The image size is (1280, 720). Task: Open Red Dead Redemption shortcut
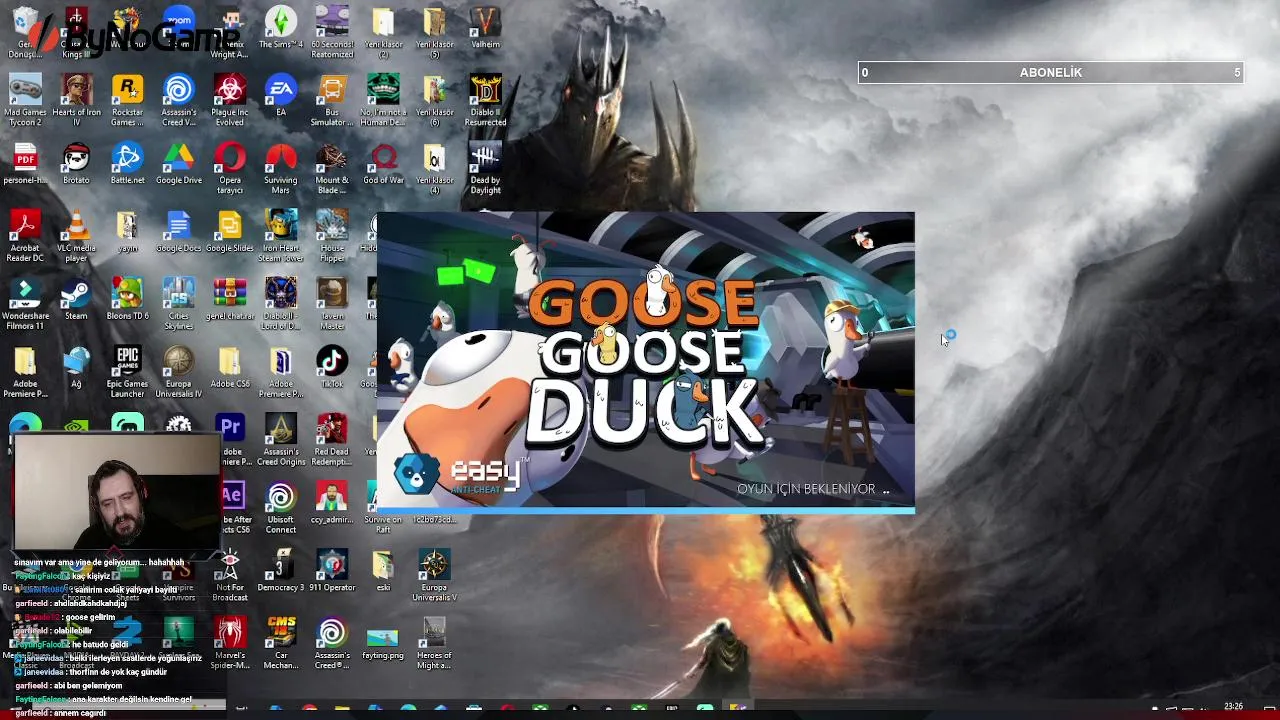point(332,440)
